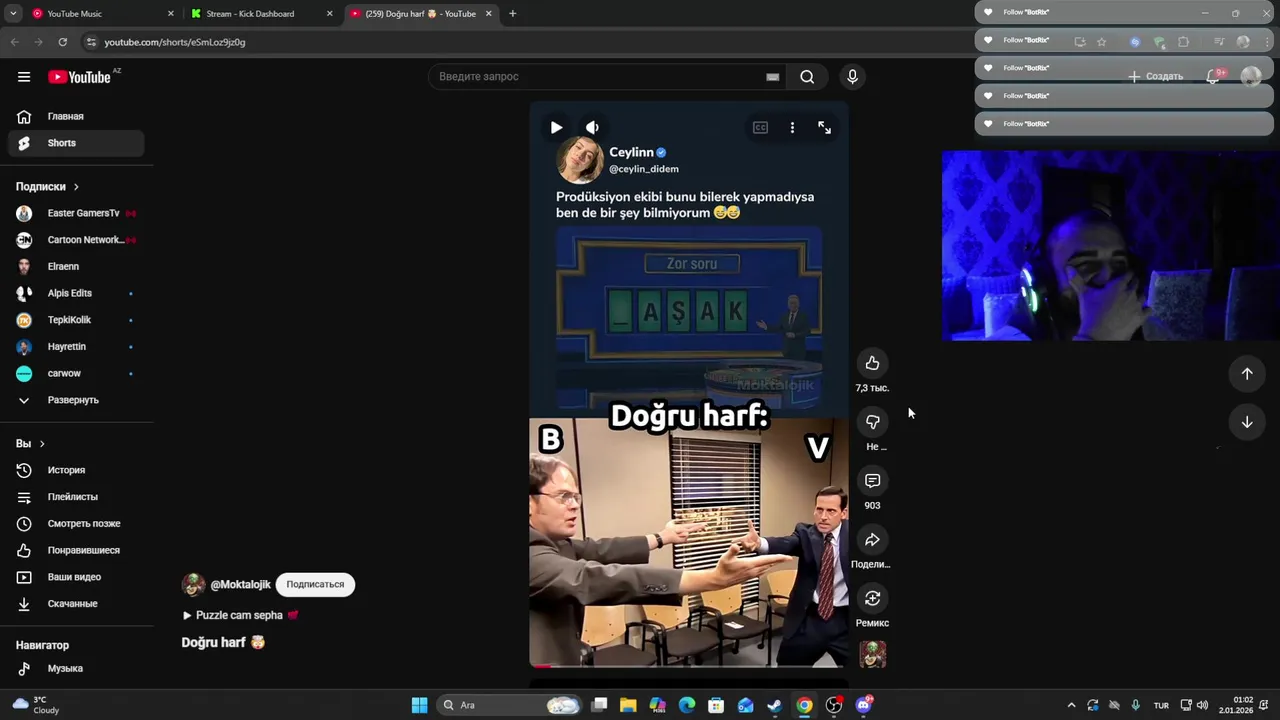The height and width of the screenshot is (720, 1280).
Task: Reload the page
Action: 62,42
